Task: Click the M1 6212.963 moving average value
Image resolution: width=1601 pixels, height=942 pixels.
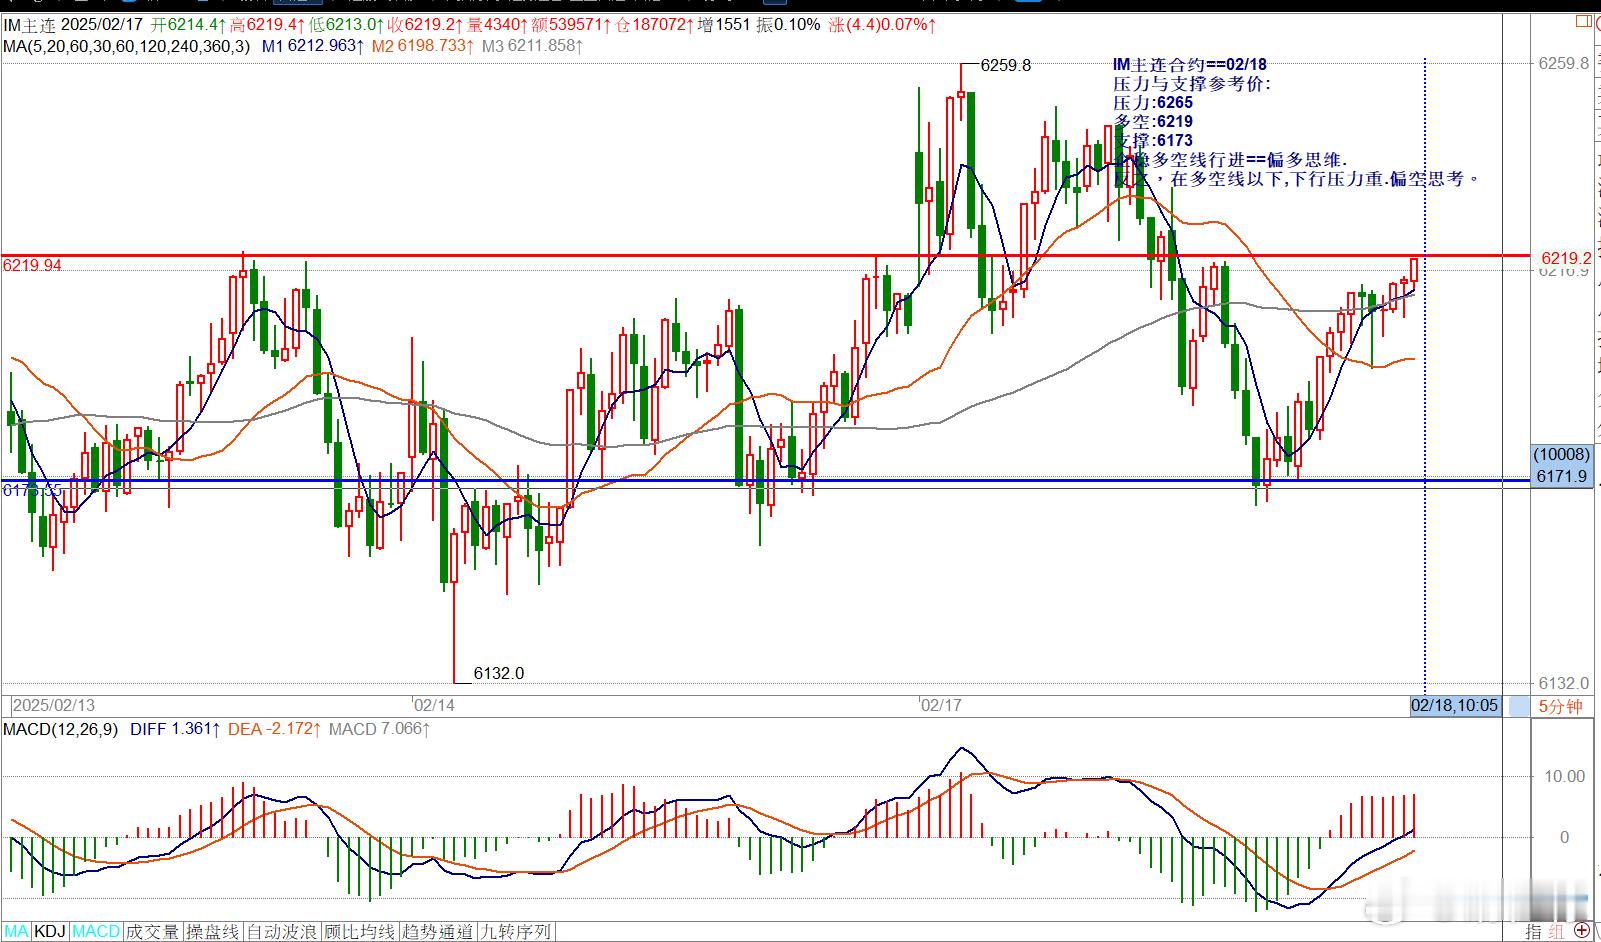Action: pos(311,46)
